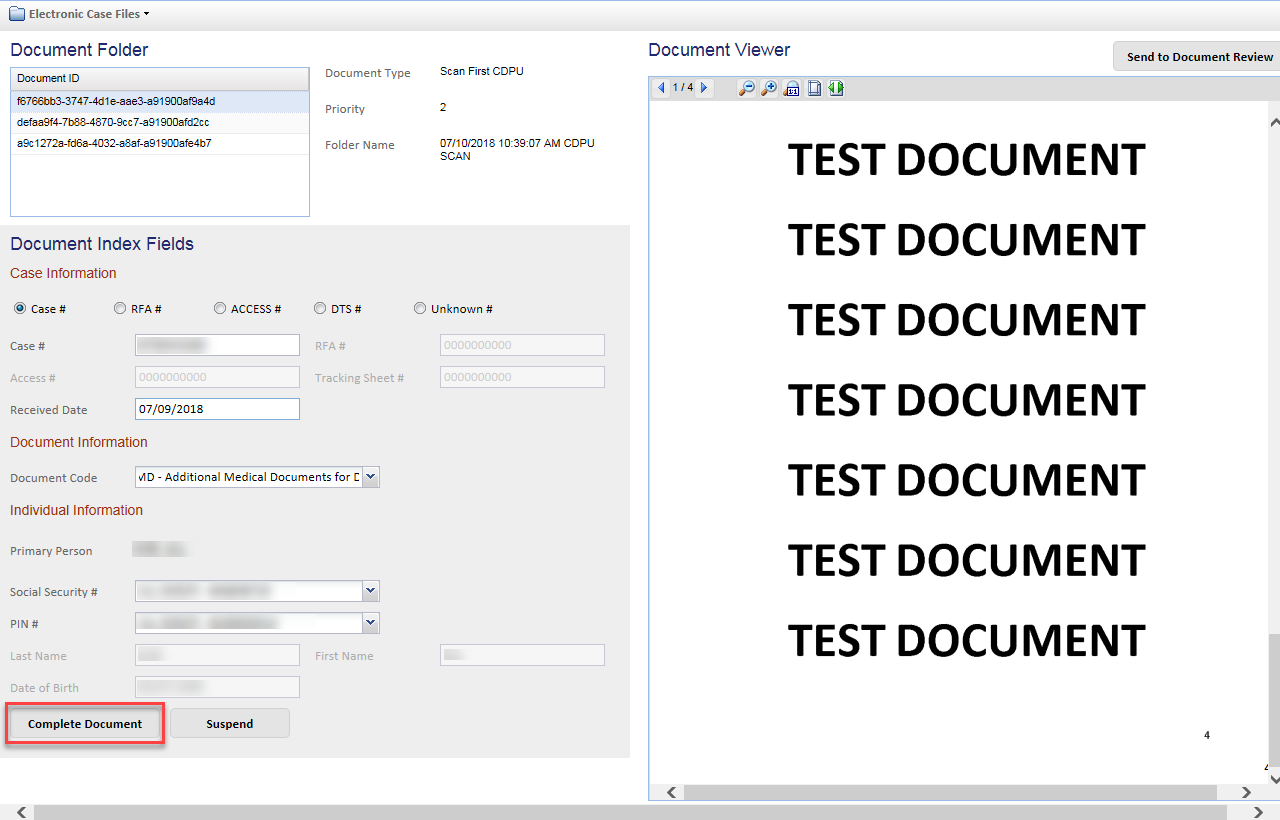Choose the Unknown # radio option
This screenshot has height=820, width=1280.
[420, 309]
